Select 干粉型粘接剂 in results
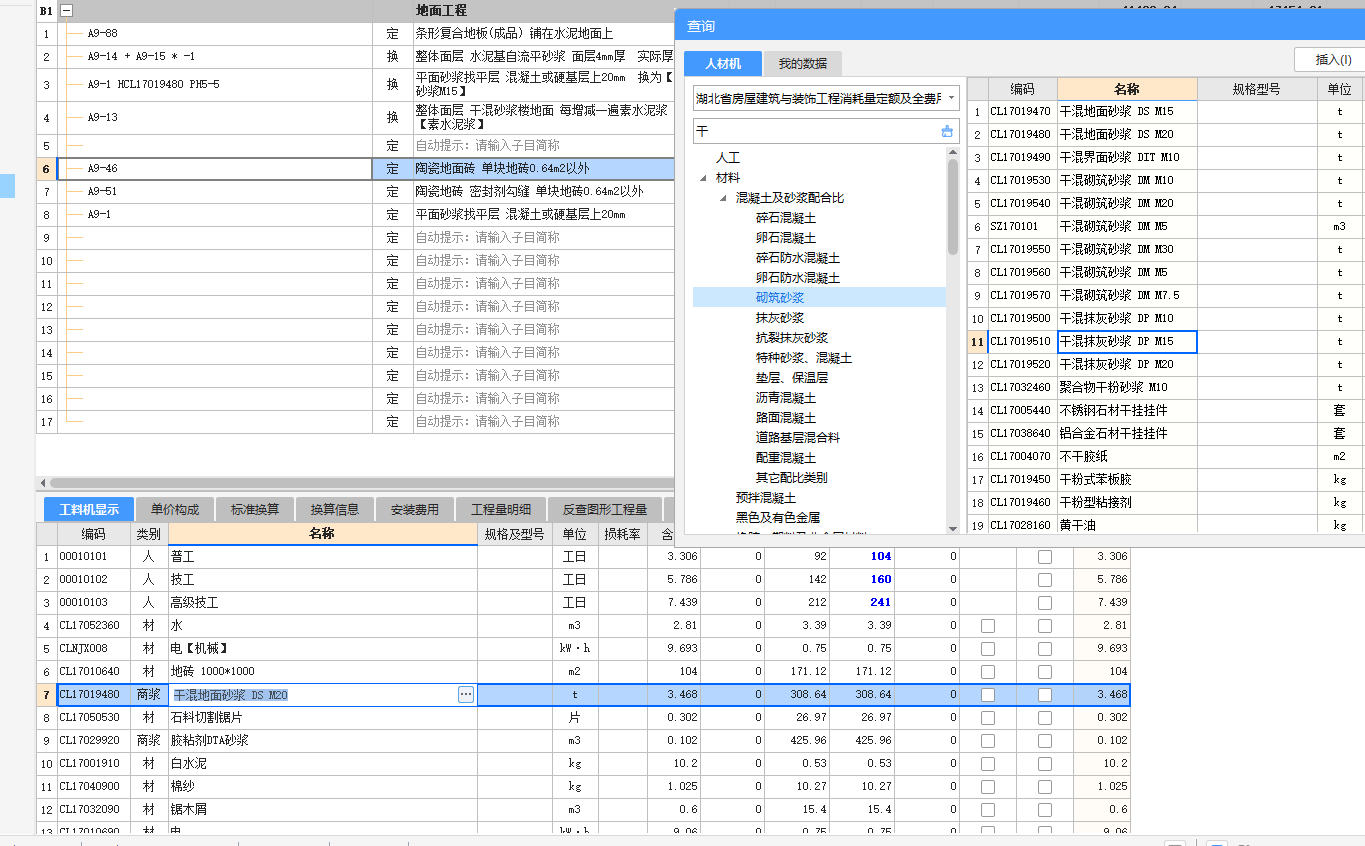 pos(1127,503)
